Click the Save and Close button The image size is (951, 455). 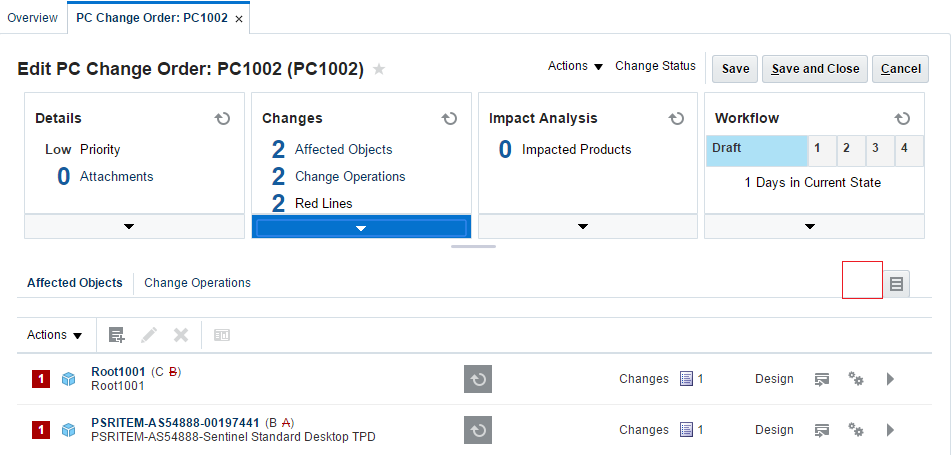pyautogui.click(x=815, y=69)
